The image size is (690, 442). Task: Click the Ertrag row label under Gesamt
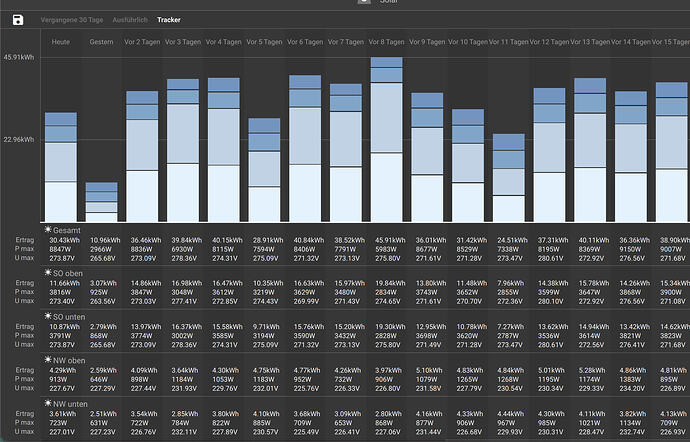point(25,240)
